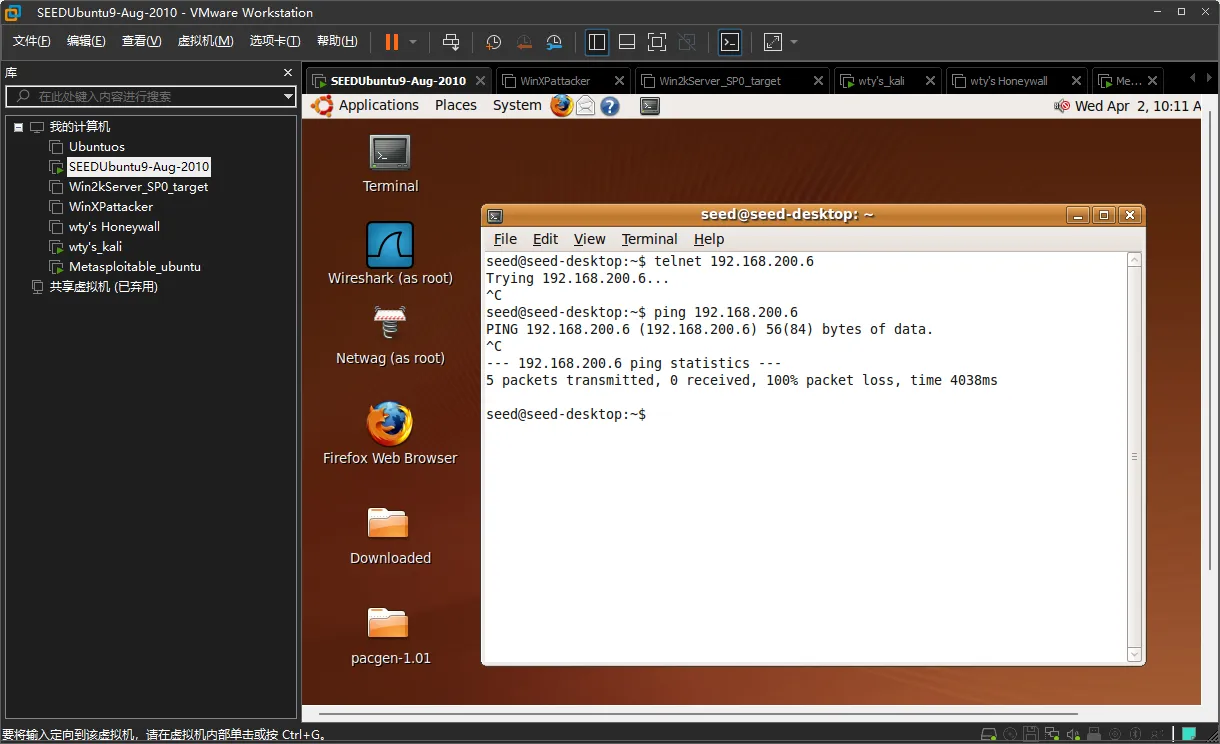Image resolution: width=1220 pixels, height=744 pixels.
Task: Open the 虚拟机(M) menu
Action: click(205, 41)
